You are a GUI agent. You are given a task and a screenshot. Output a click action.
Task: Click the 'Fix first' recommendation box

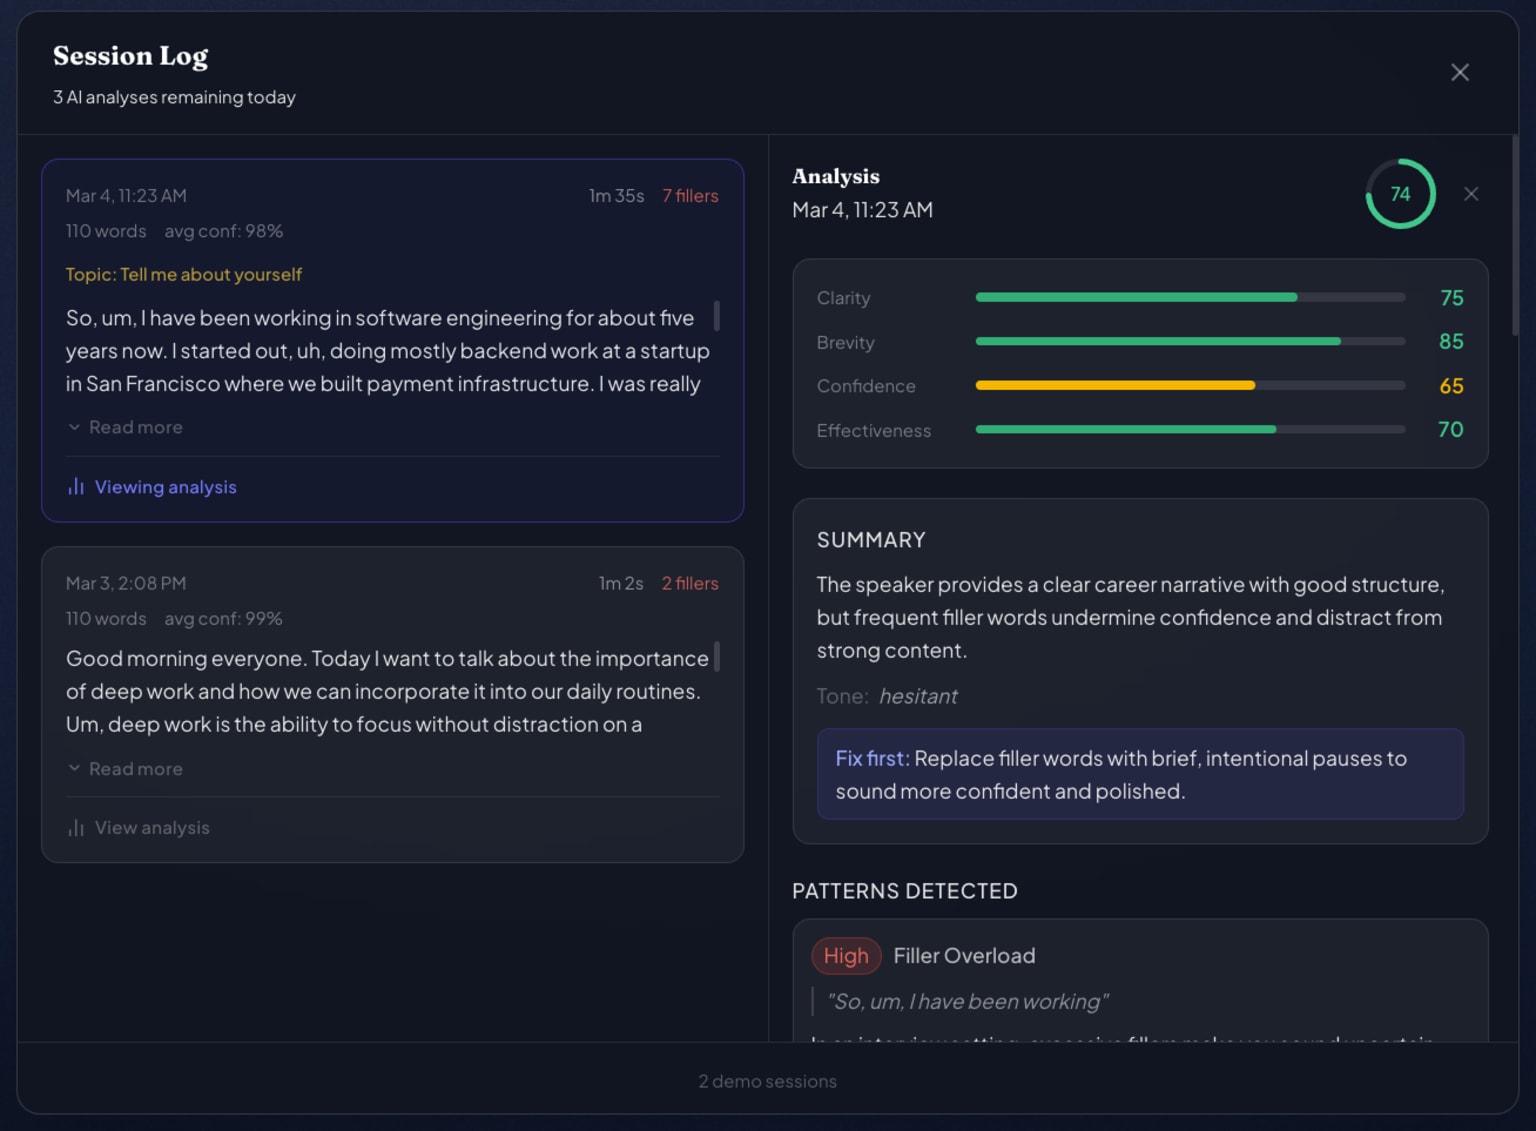click(x=1140, y=774)
